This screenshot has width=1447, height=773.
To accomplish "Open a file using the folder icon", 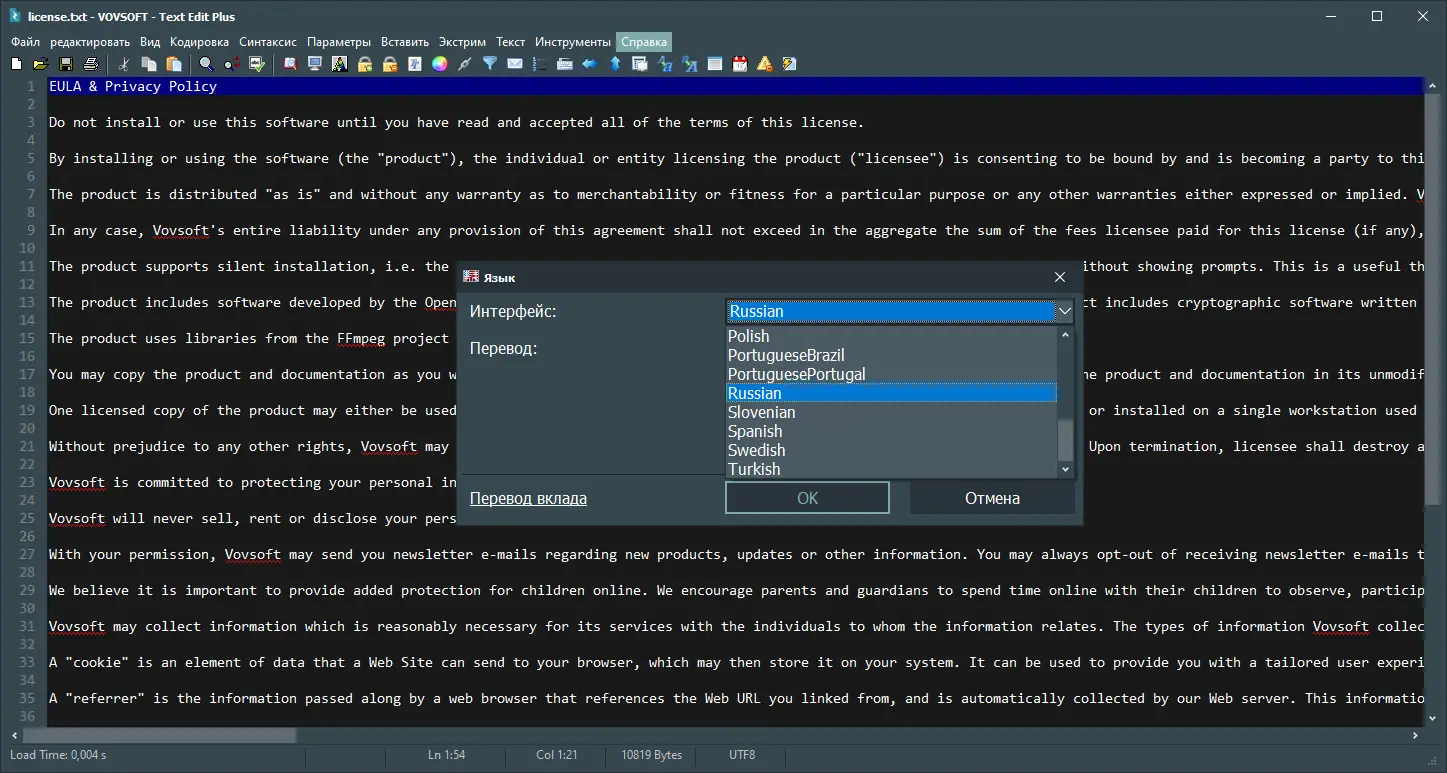I will pyautogui.click(x=41, y=64).
